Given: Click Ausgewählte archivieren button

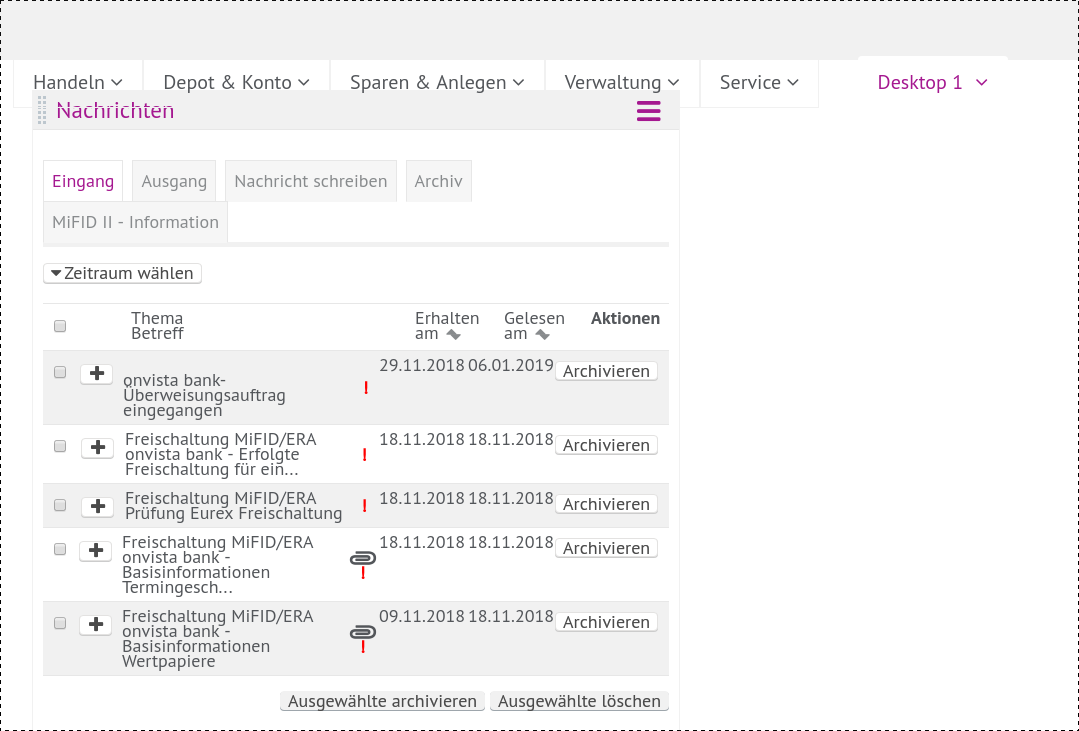Looking at the screenshot, I should [x=382, y=701].
